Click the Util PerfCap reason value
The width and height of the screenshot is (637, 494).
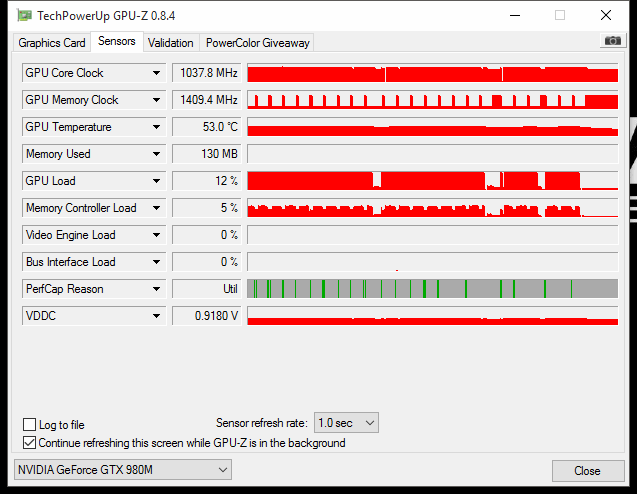[207, 289]
